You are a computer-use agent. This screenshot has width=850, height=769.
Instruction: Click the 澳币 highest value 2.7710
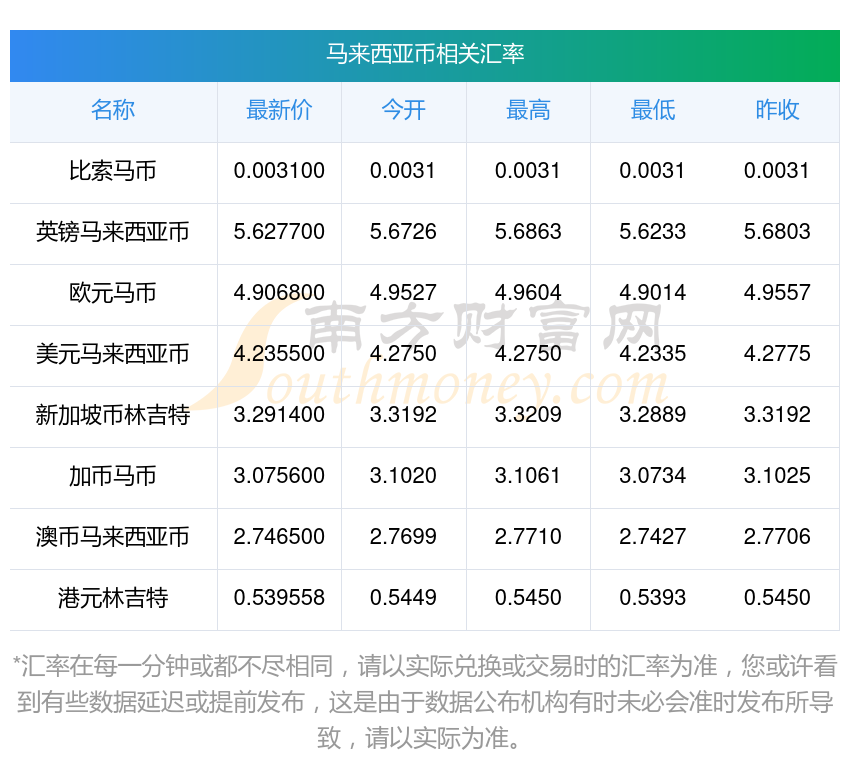(528, 537)
